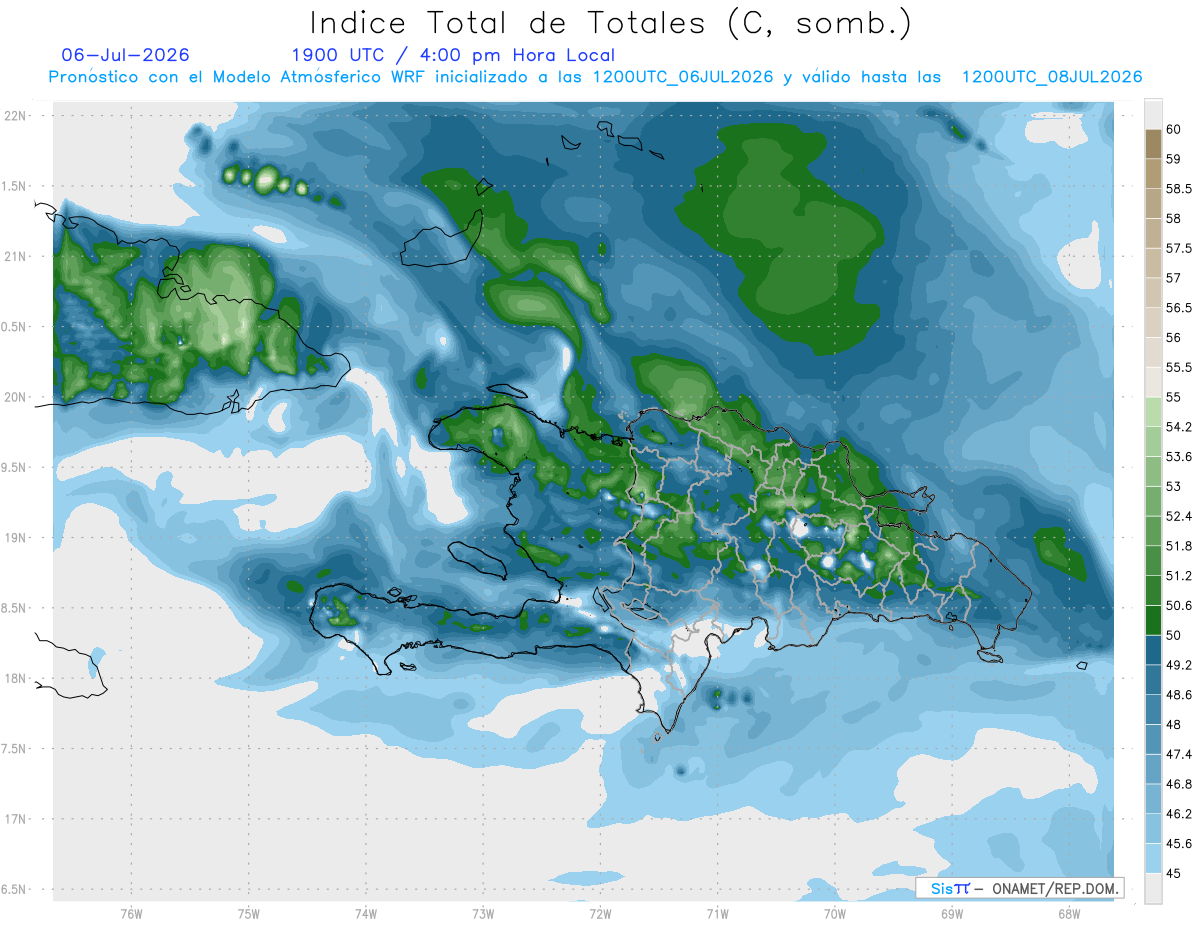Click the "69W" longitude label
This screenshot has width=1200, height=927.
(952, 914)
